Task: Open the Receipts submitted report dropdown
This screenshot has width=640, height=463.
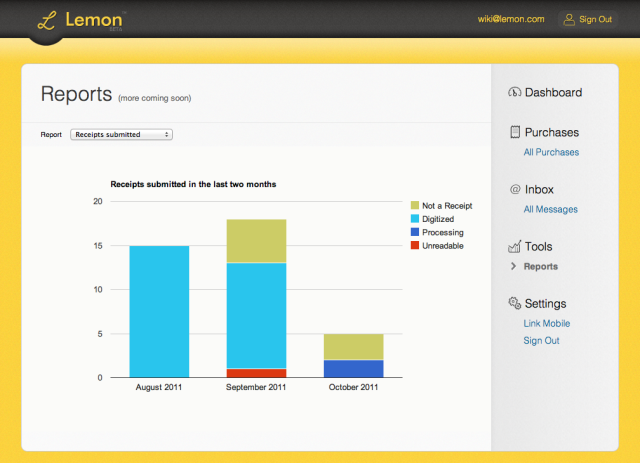Action: [x=121, y=134]
